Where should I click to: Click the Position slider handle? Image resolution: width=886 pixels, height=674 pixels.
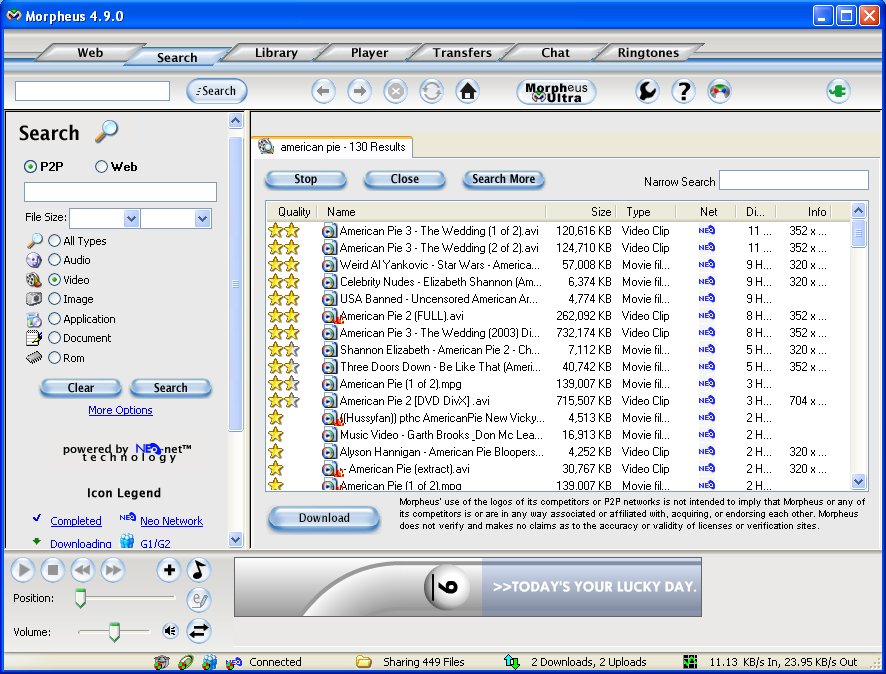[80, 598]
